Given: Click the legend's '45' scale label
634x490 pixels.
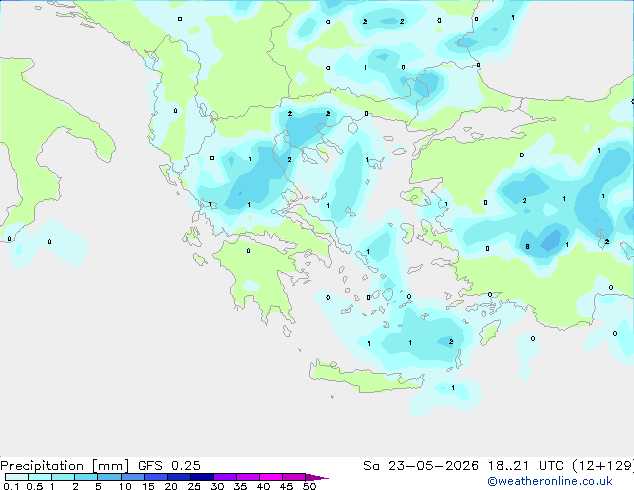Looking at the screenshot, I should pos(286,486).
